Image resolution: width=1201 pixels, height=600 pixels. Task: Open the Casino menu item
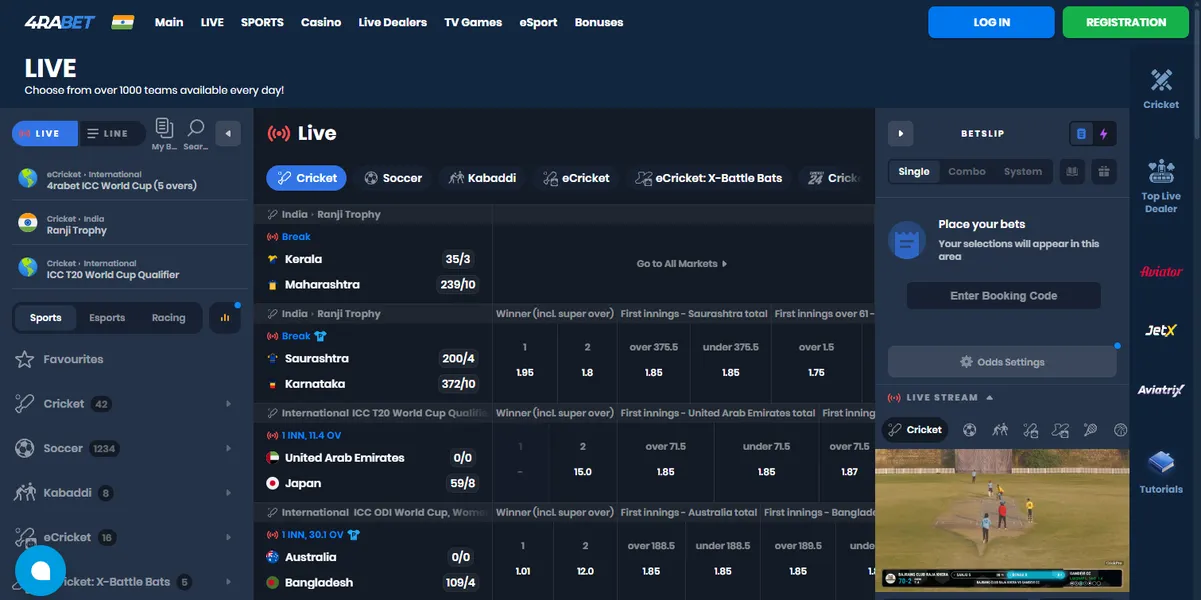(321, 21)
